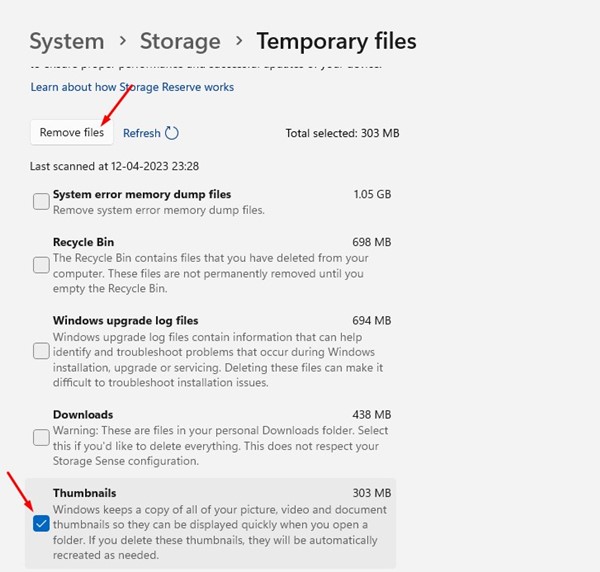Click the Downloads item title
Viewport: 600px width, 572px height.
click(x=82, y=414)
